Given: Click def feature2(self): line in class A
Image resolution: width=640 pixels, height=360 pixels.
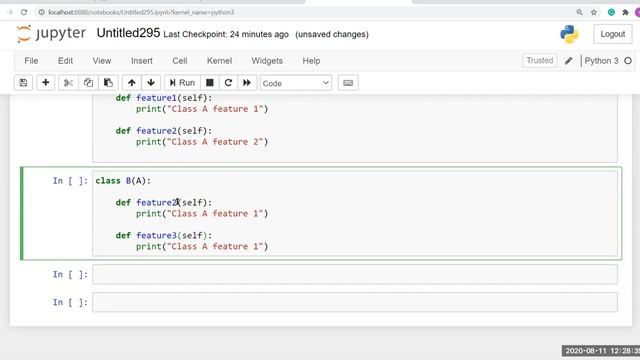Looking at the screenshot, I should click(164, 131).
